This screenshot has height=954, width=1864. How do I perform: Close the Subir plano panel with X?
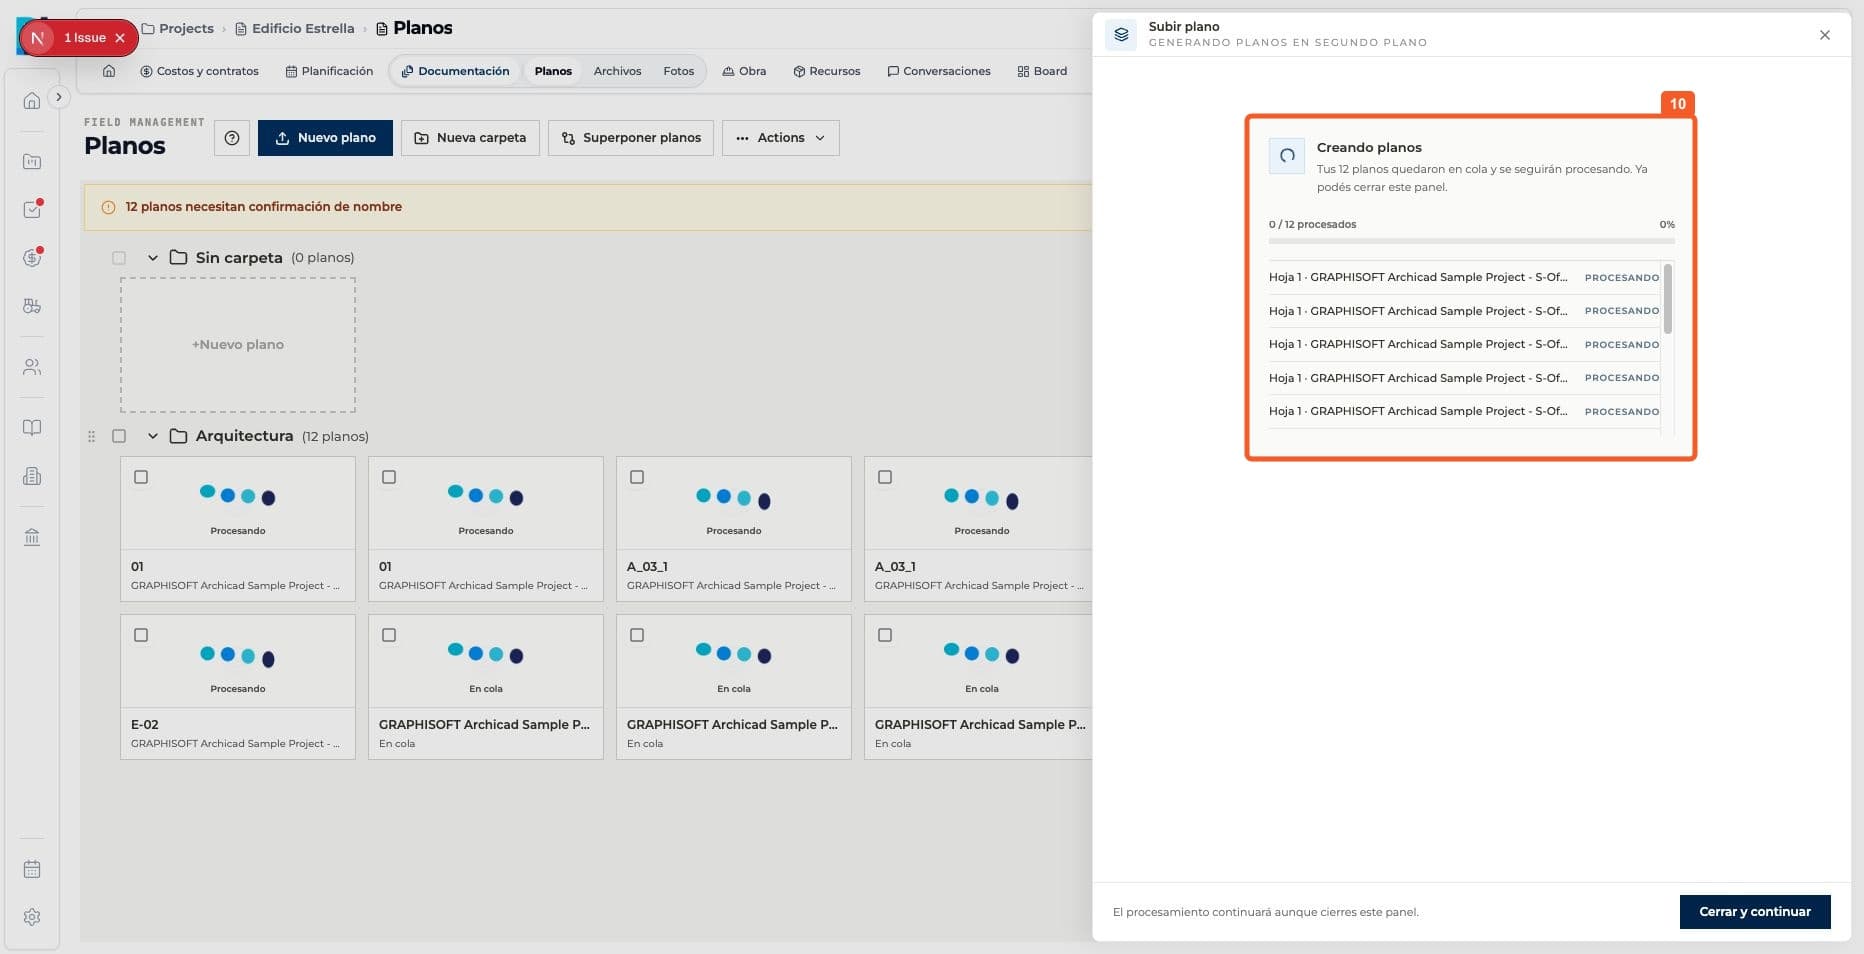tap(1825, 35)
